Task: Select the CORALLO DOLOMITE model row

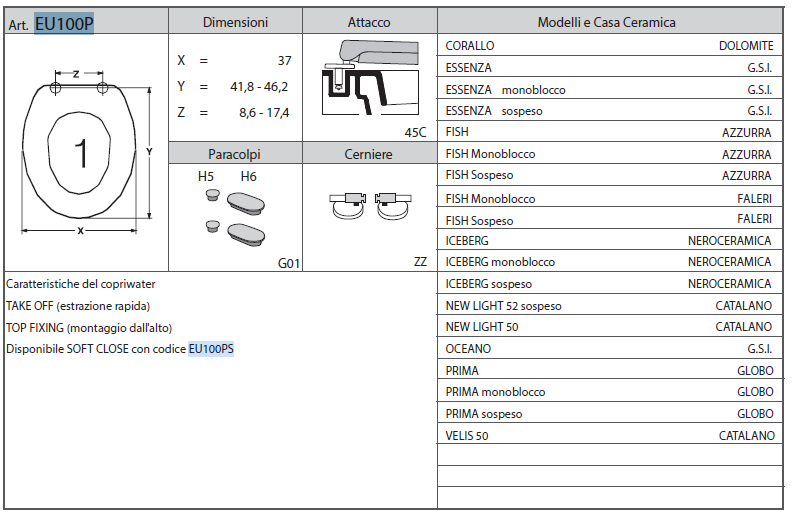Action: point(610,46)
